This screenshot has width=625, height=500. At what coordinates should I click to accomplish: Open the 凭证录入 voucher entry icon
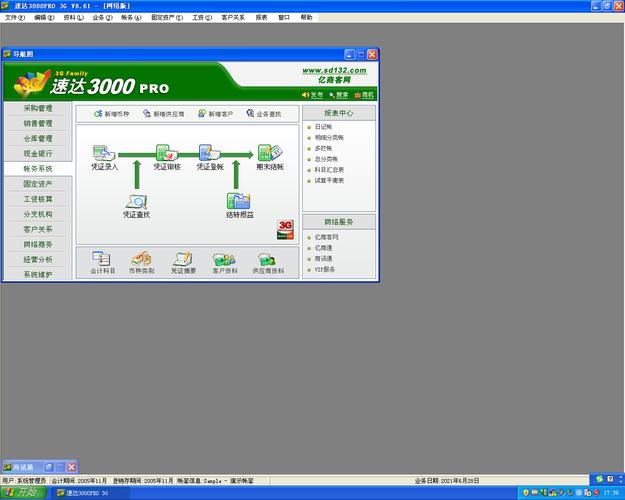[x=104, y=157]
